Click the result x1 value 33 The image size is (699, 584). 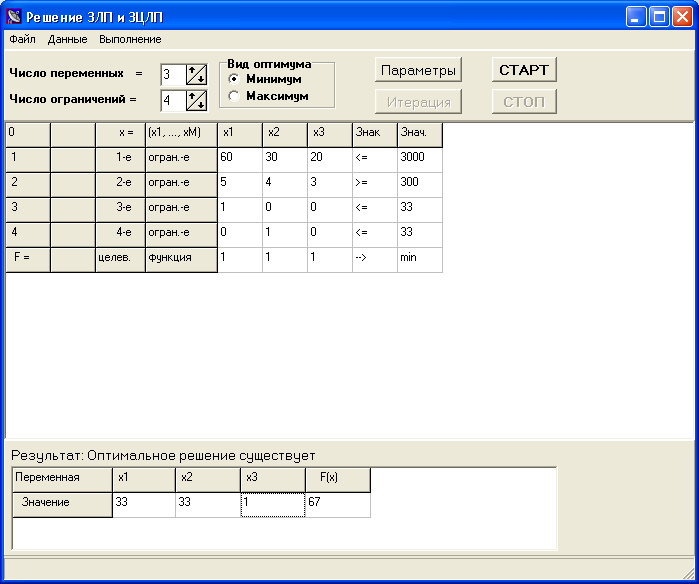pyautogui.click(x=144, y=505)
